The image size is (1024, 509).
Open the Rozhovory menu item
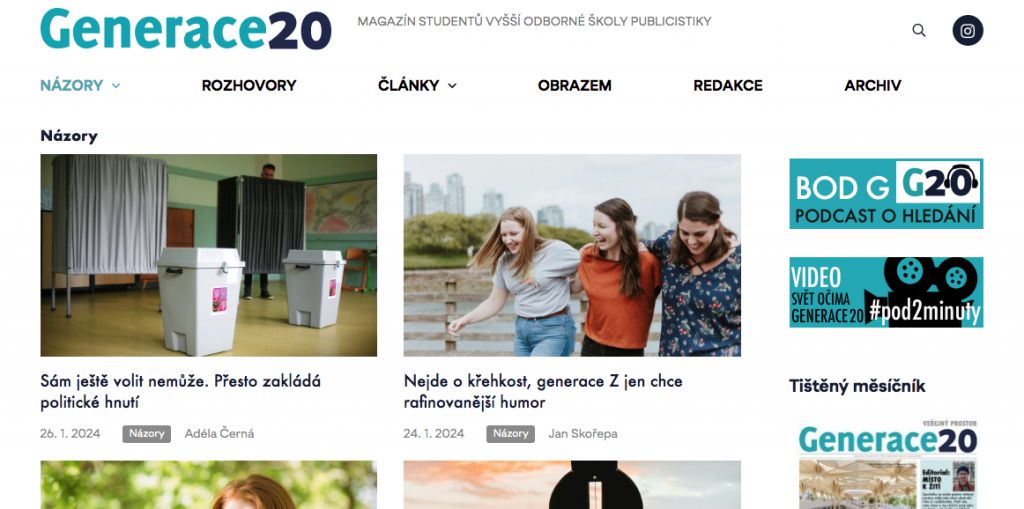click(x=249, y=86)
